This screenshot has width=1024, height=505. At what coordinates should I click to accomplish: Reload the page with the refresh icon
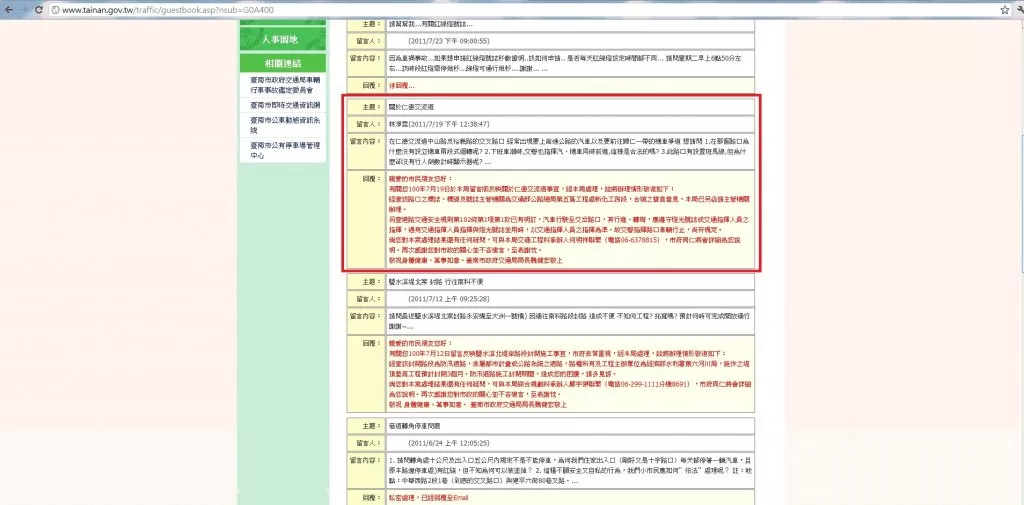[39, 10]
